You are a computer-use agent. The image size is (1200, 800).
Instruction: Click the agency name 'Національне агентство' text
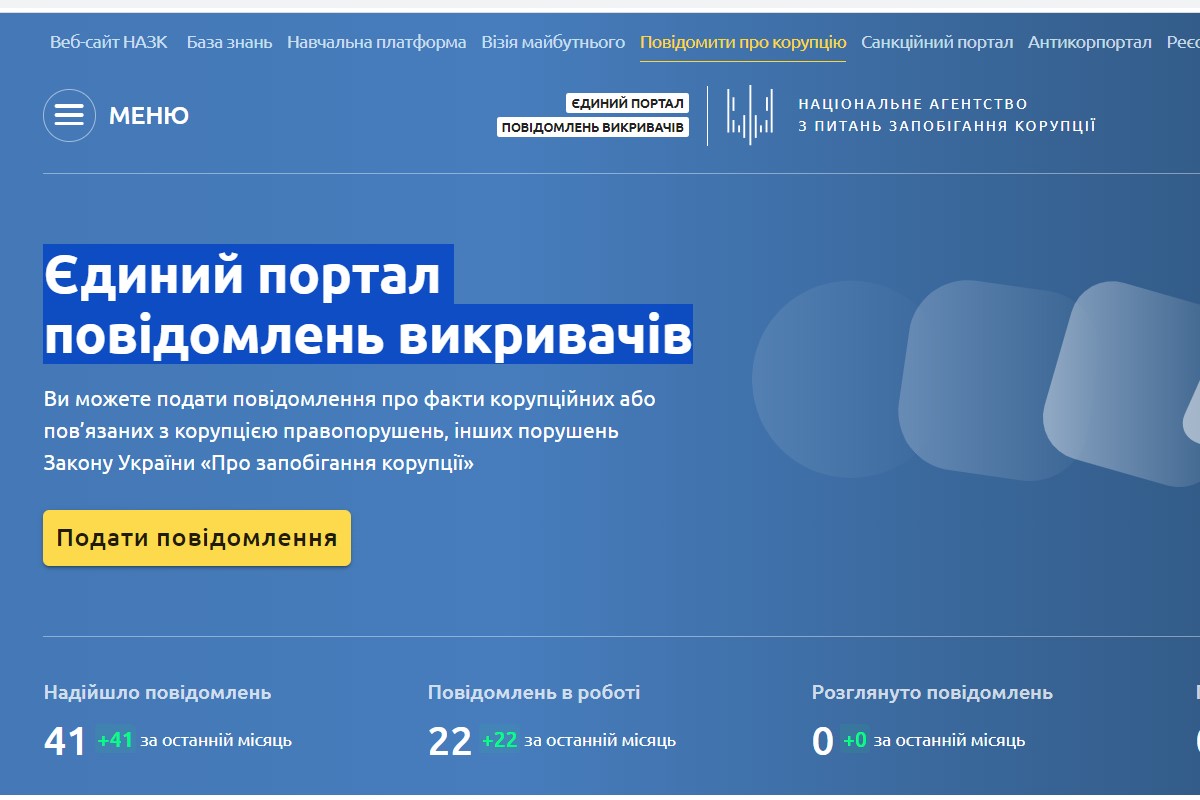[913, 104]
